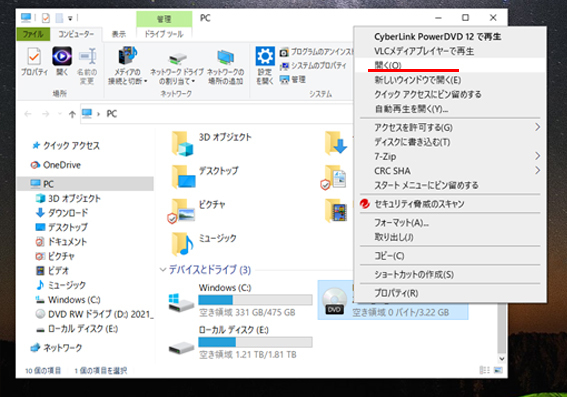This screenshot has width=567, height=397.
Task: Select クイック アクセス in navigation pane
Action: point(66,146)
